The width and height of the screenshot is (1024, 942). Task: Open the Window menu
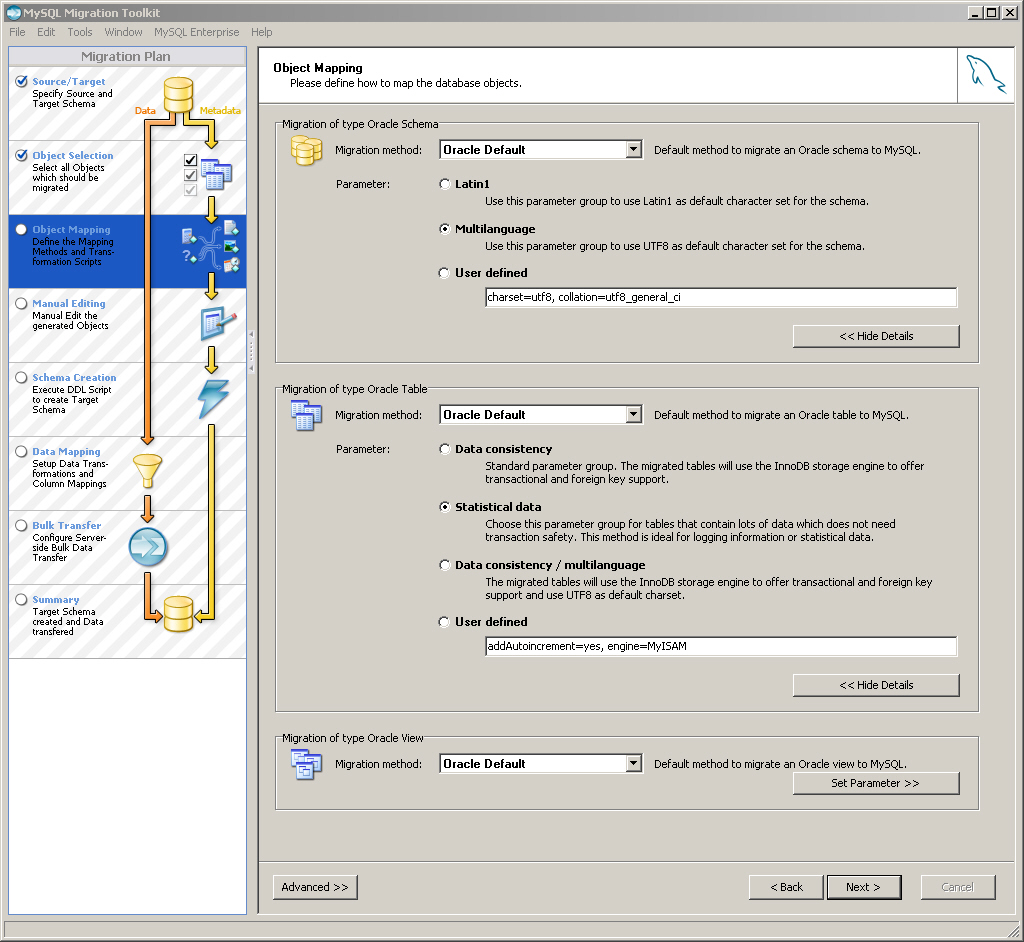click(x=123, y=32)
